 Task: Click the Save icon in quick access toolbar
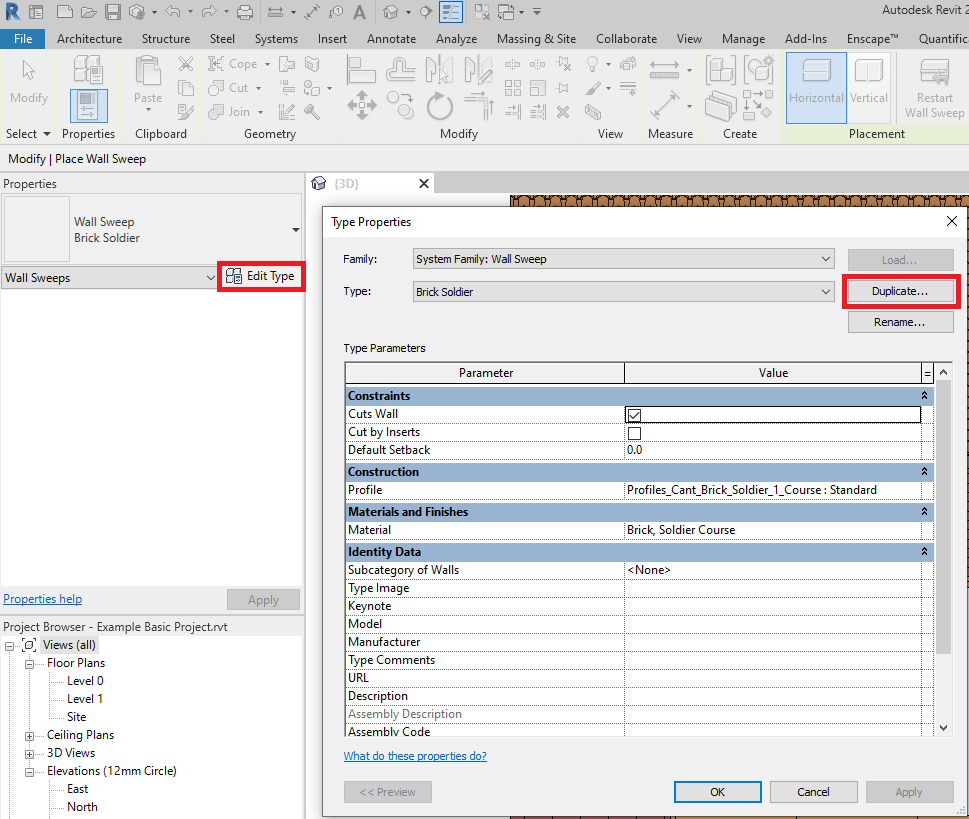click(112, 12)
